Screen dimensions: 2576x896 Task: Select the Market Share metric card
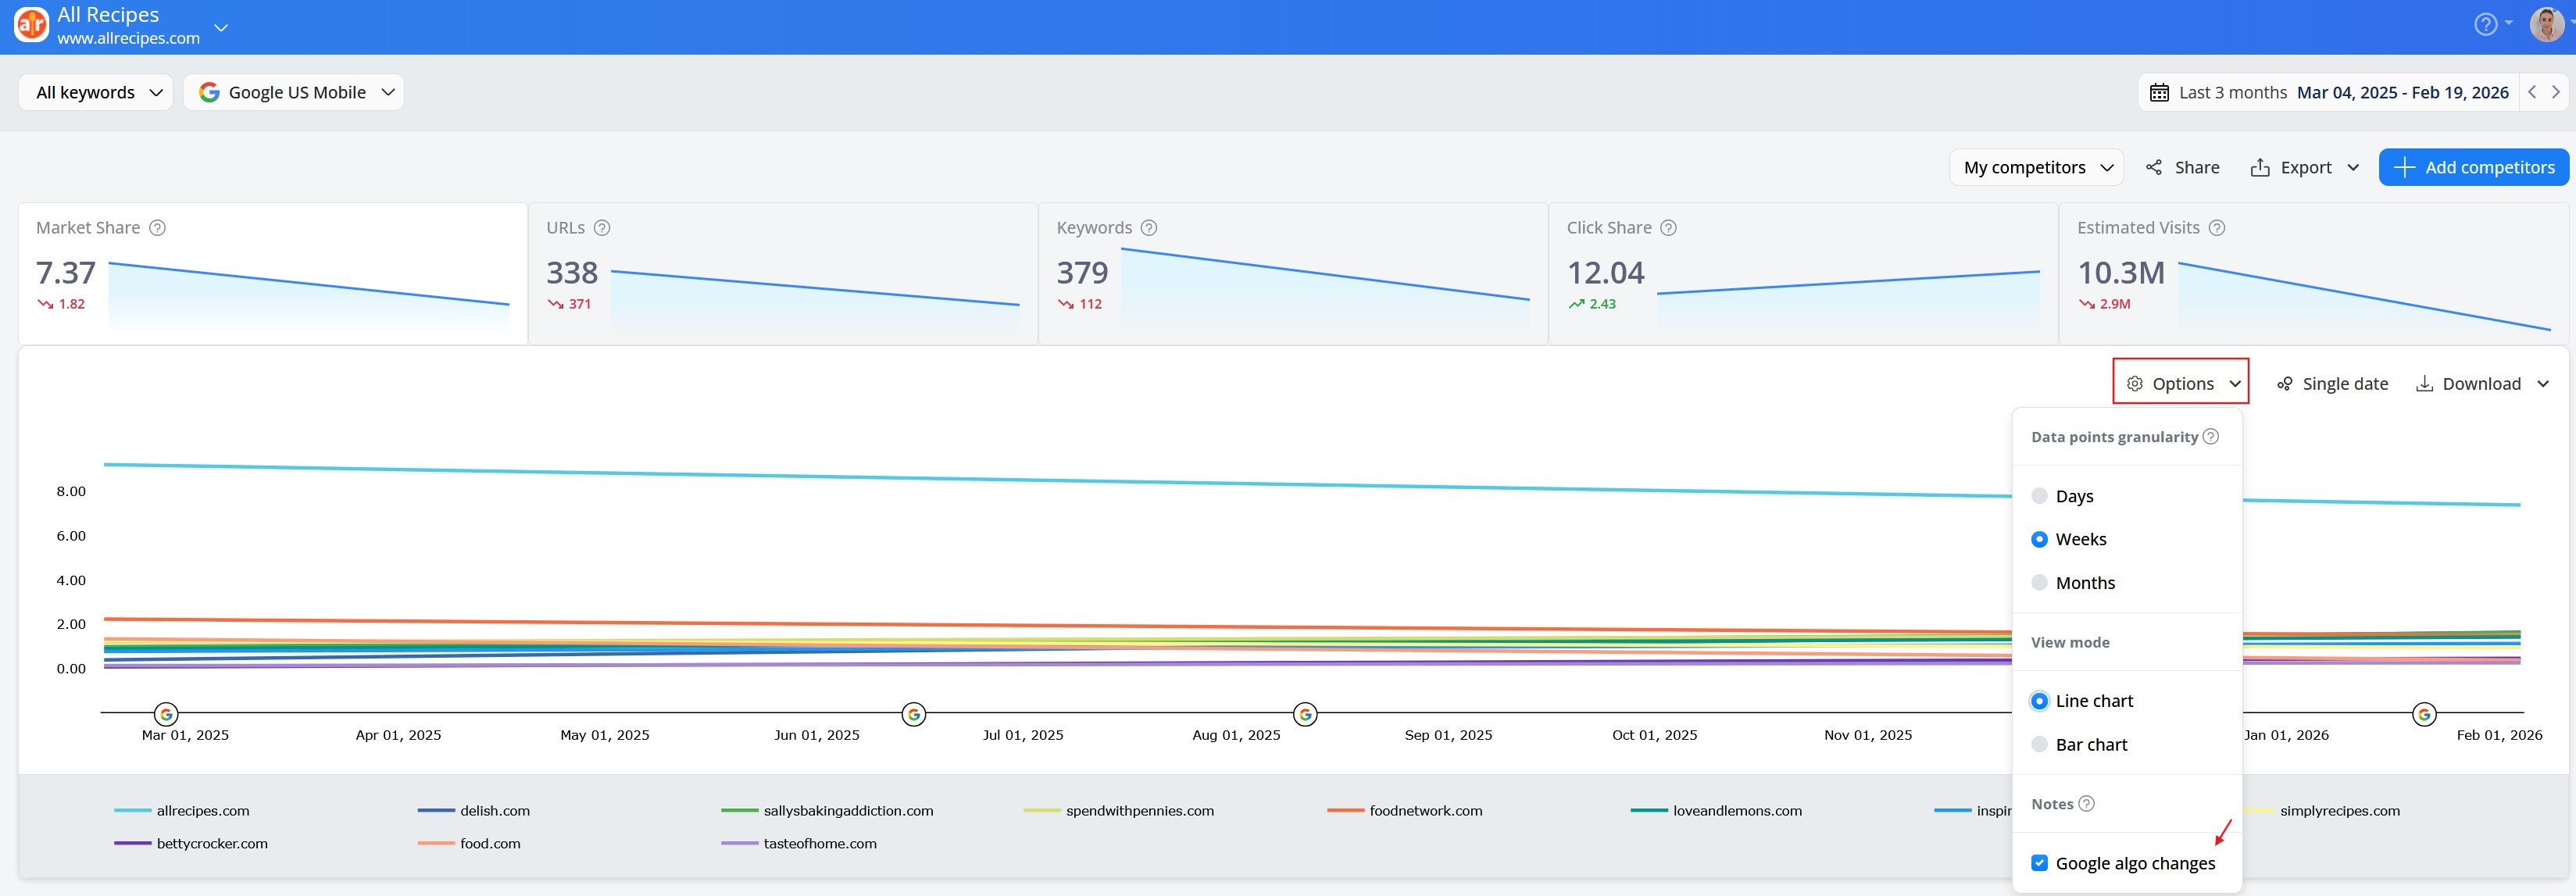tap(273, 274)
